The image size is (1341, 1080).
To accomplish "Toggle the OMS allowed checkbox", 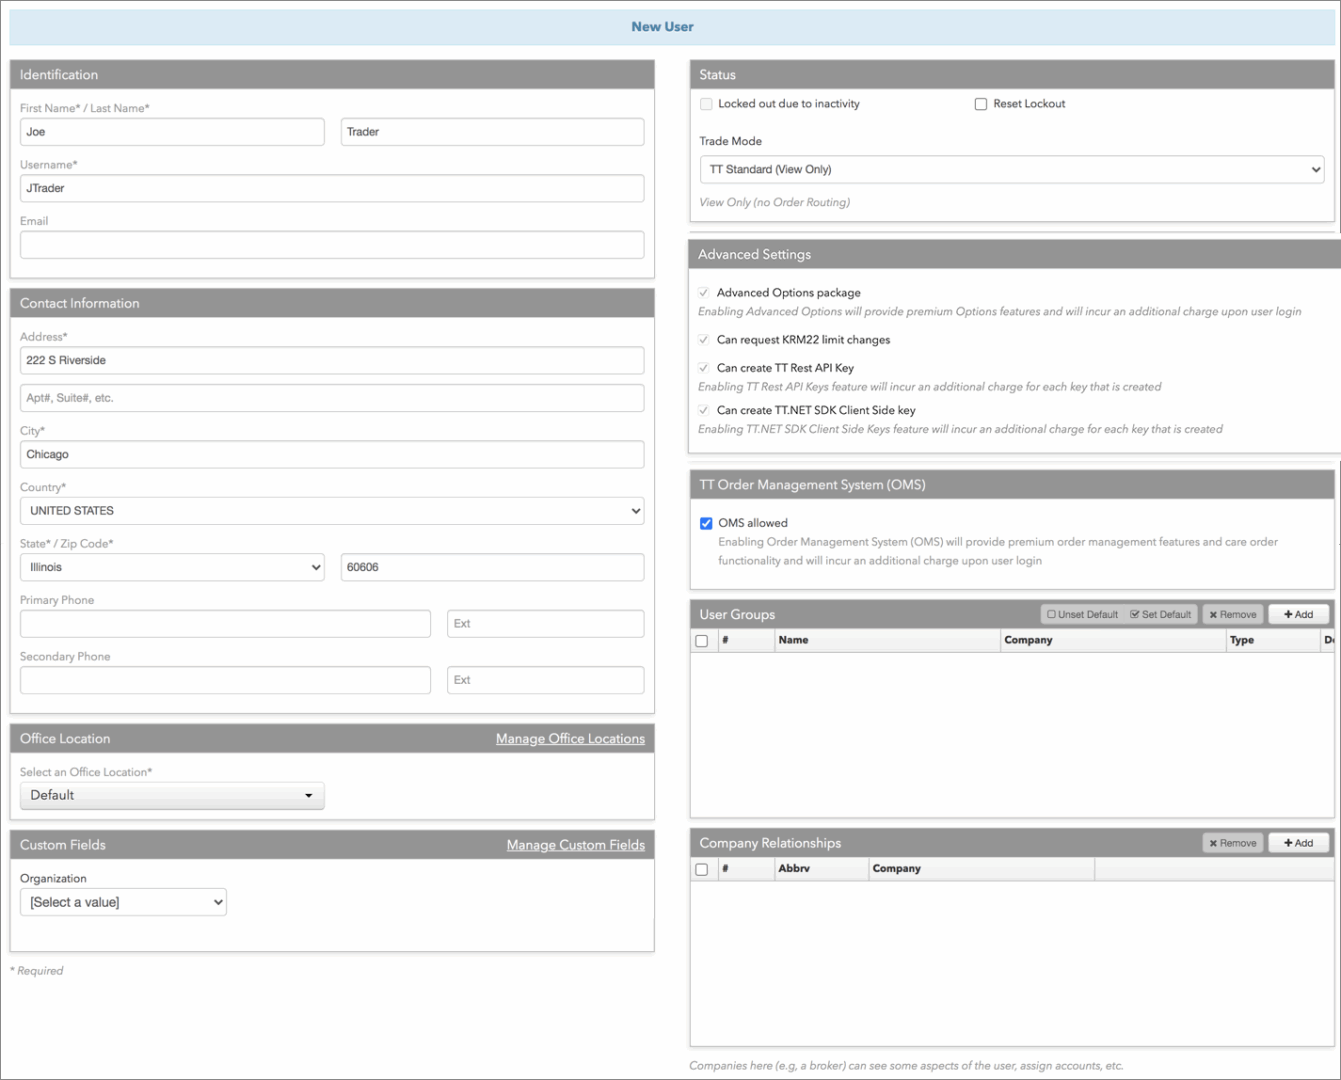I will [706, 523].
